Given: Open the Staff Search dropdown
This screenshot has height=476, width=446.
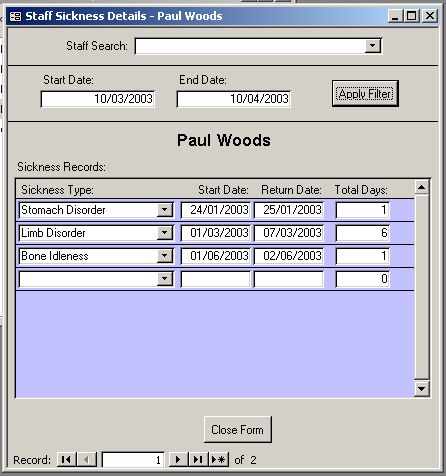Looking at the screenshot, I should click(x=372, y=46).
